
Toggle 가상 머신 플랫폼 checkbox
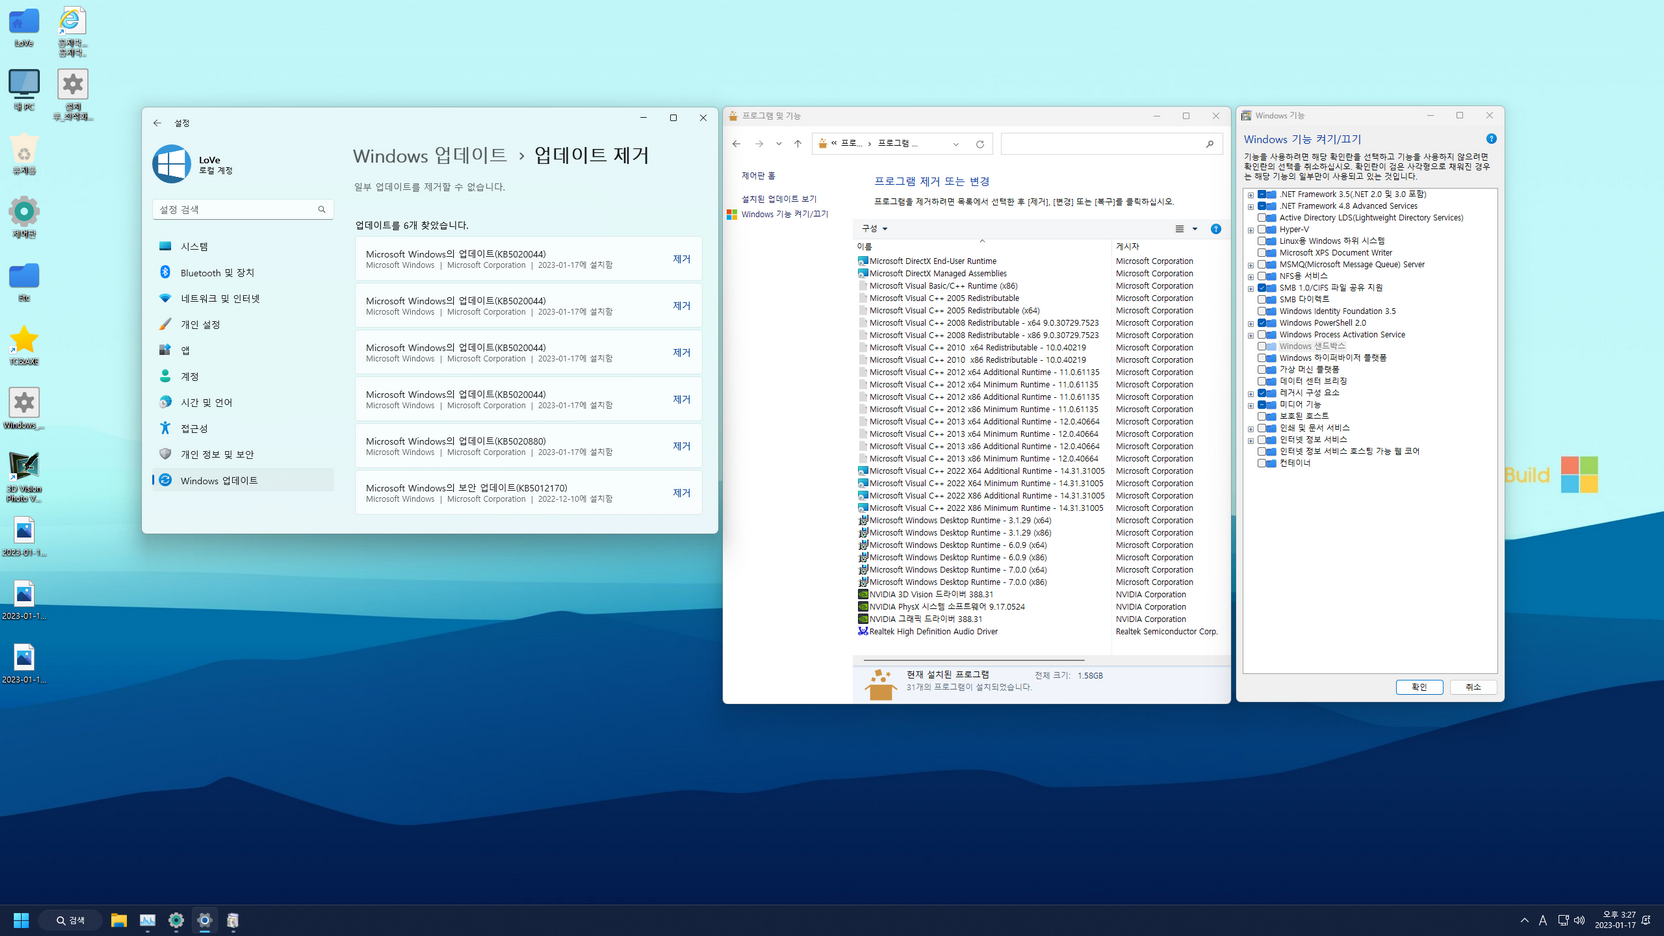(1262, 369)
